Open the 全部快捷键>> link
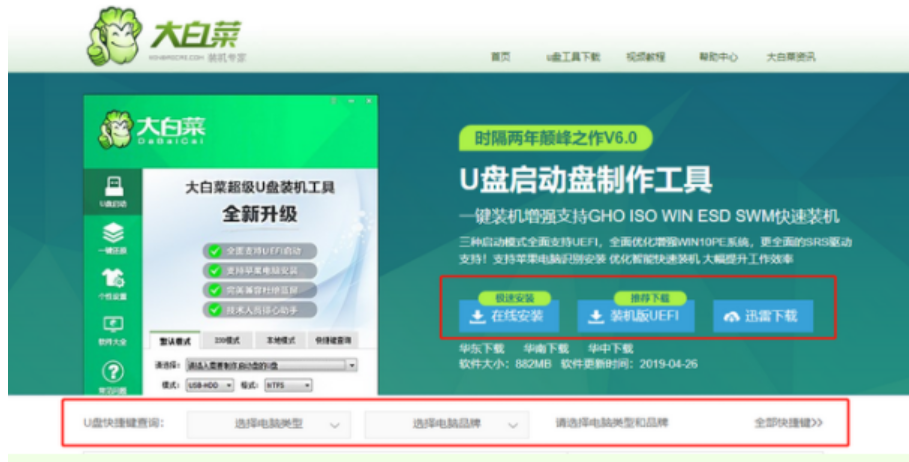 (x=788, y=423)
